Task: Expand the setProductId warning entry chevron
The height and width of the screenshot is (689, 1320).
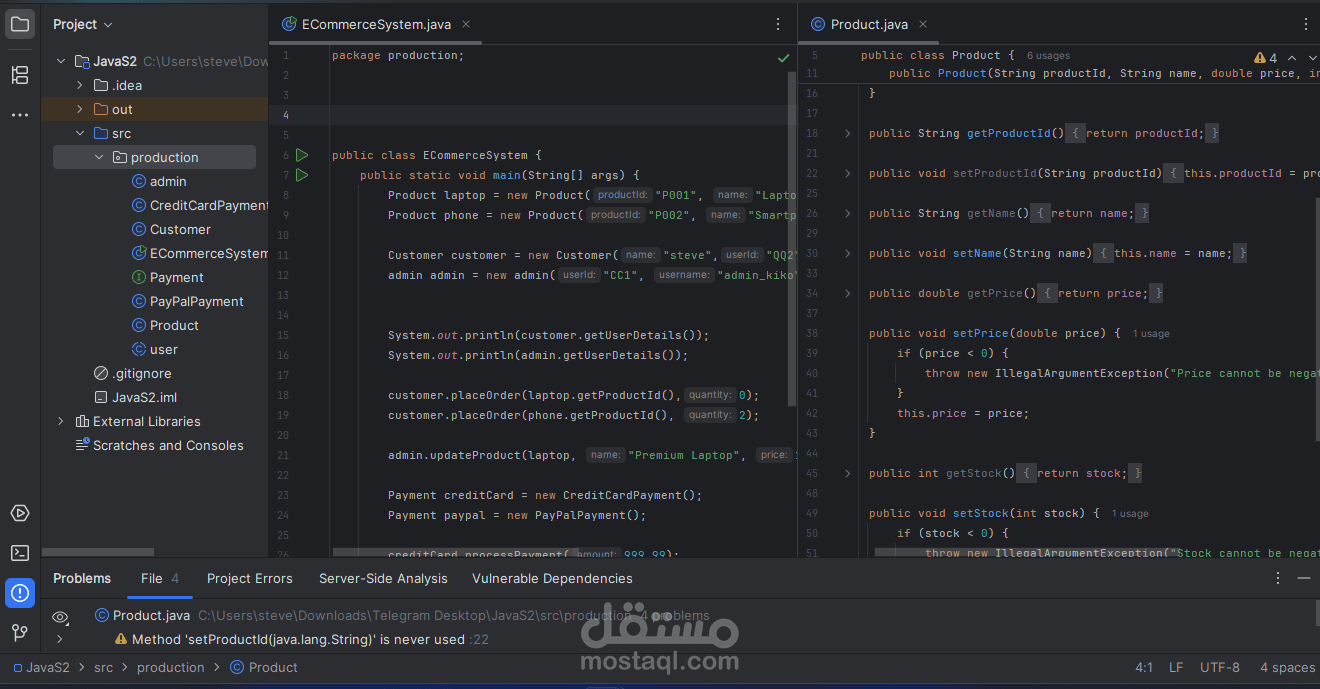Action: tap(60, 639)
